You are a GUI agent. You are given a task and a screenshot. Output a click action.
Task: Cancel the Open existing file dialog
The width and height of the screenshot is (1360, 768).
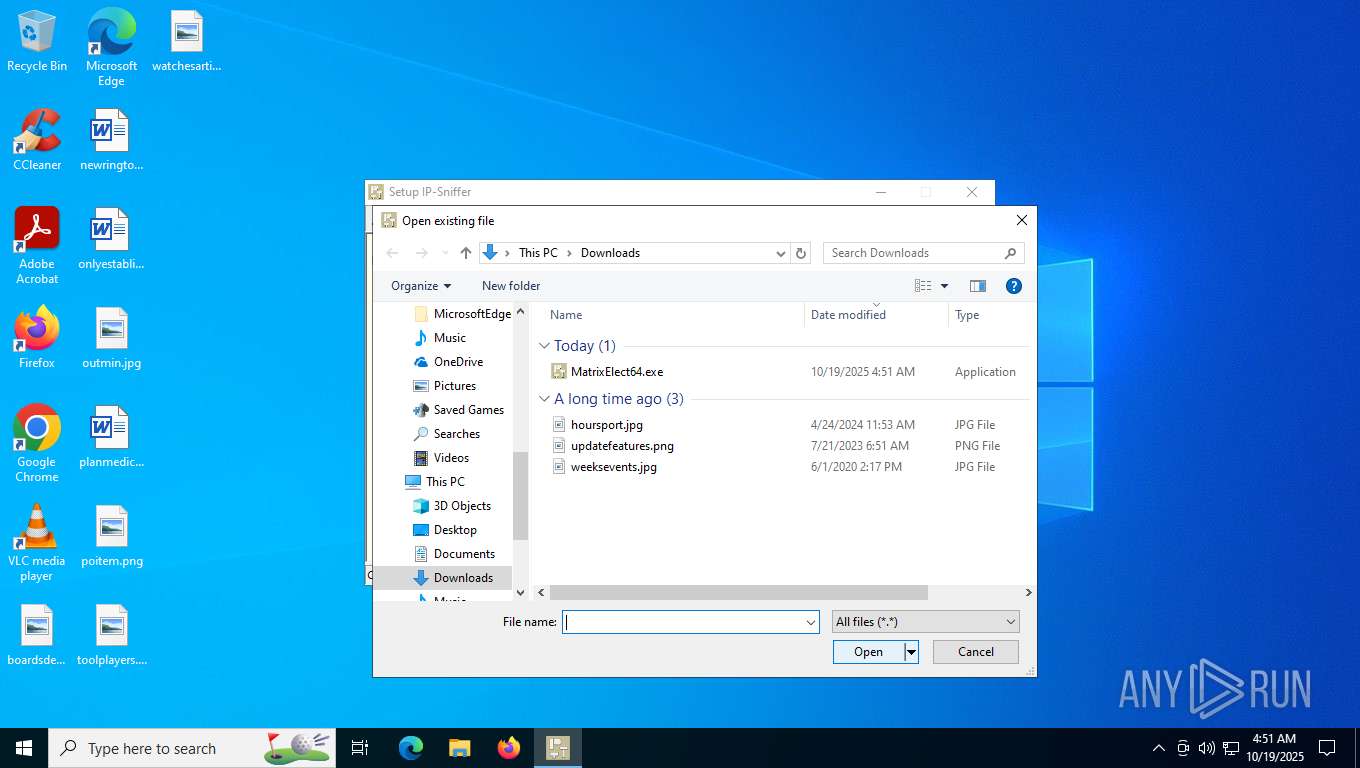[976, 652]
